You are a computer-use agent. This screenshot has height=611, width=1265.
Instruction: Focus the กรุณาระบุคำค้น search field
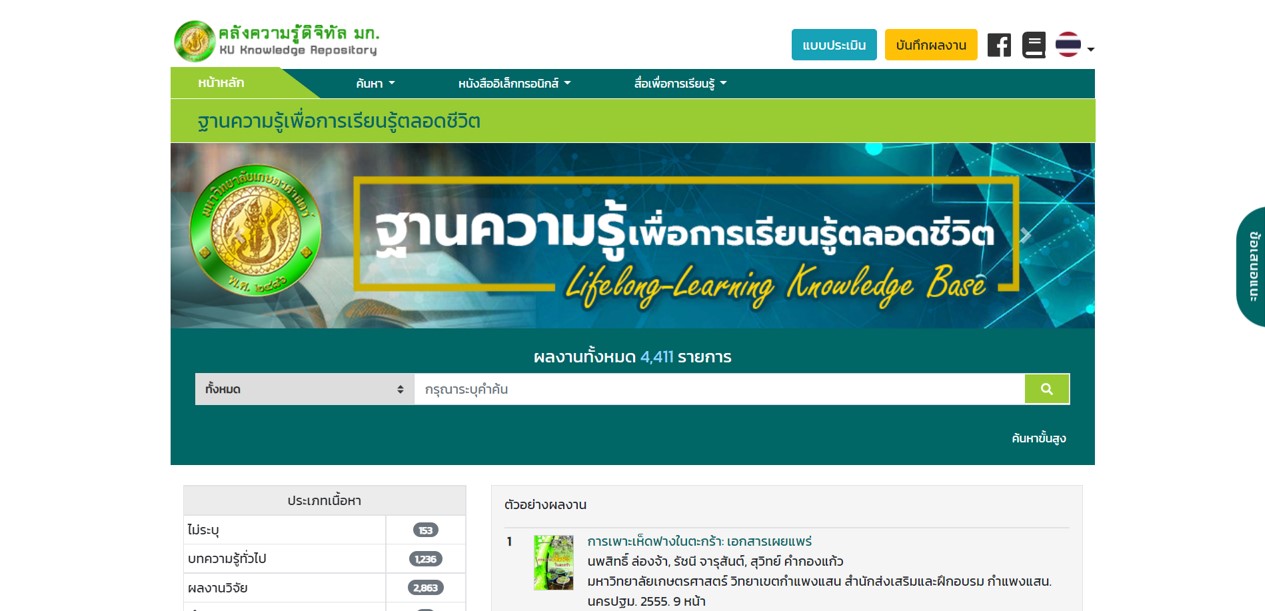(x=719, y=389)
